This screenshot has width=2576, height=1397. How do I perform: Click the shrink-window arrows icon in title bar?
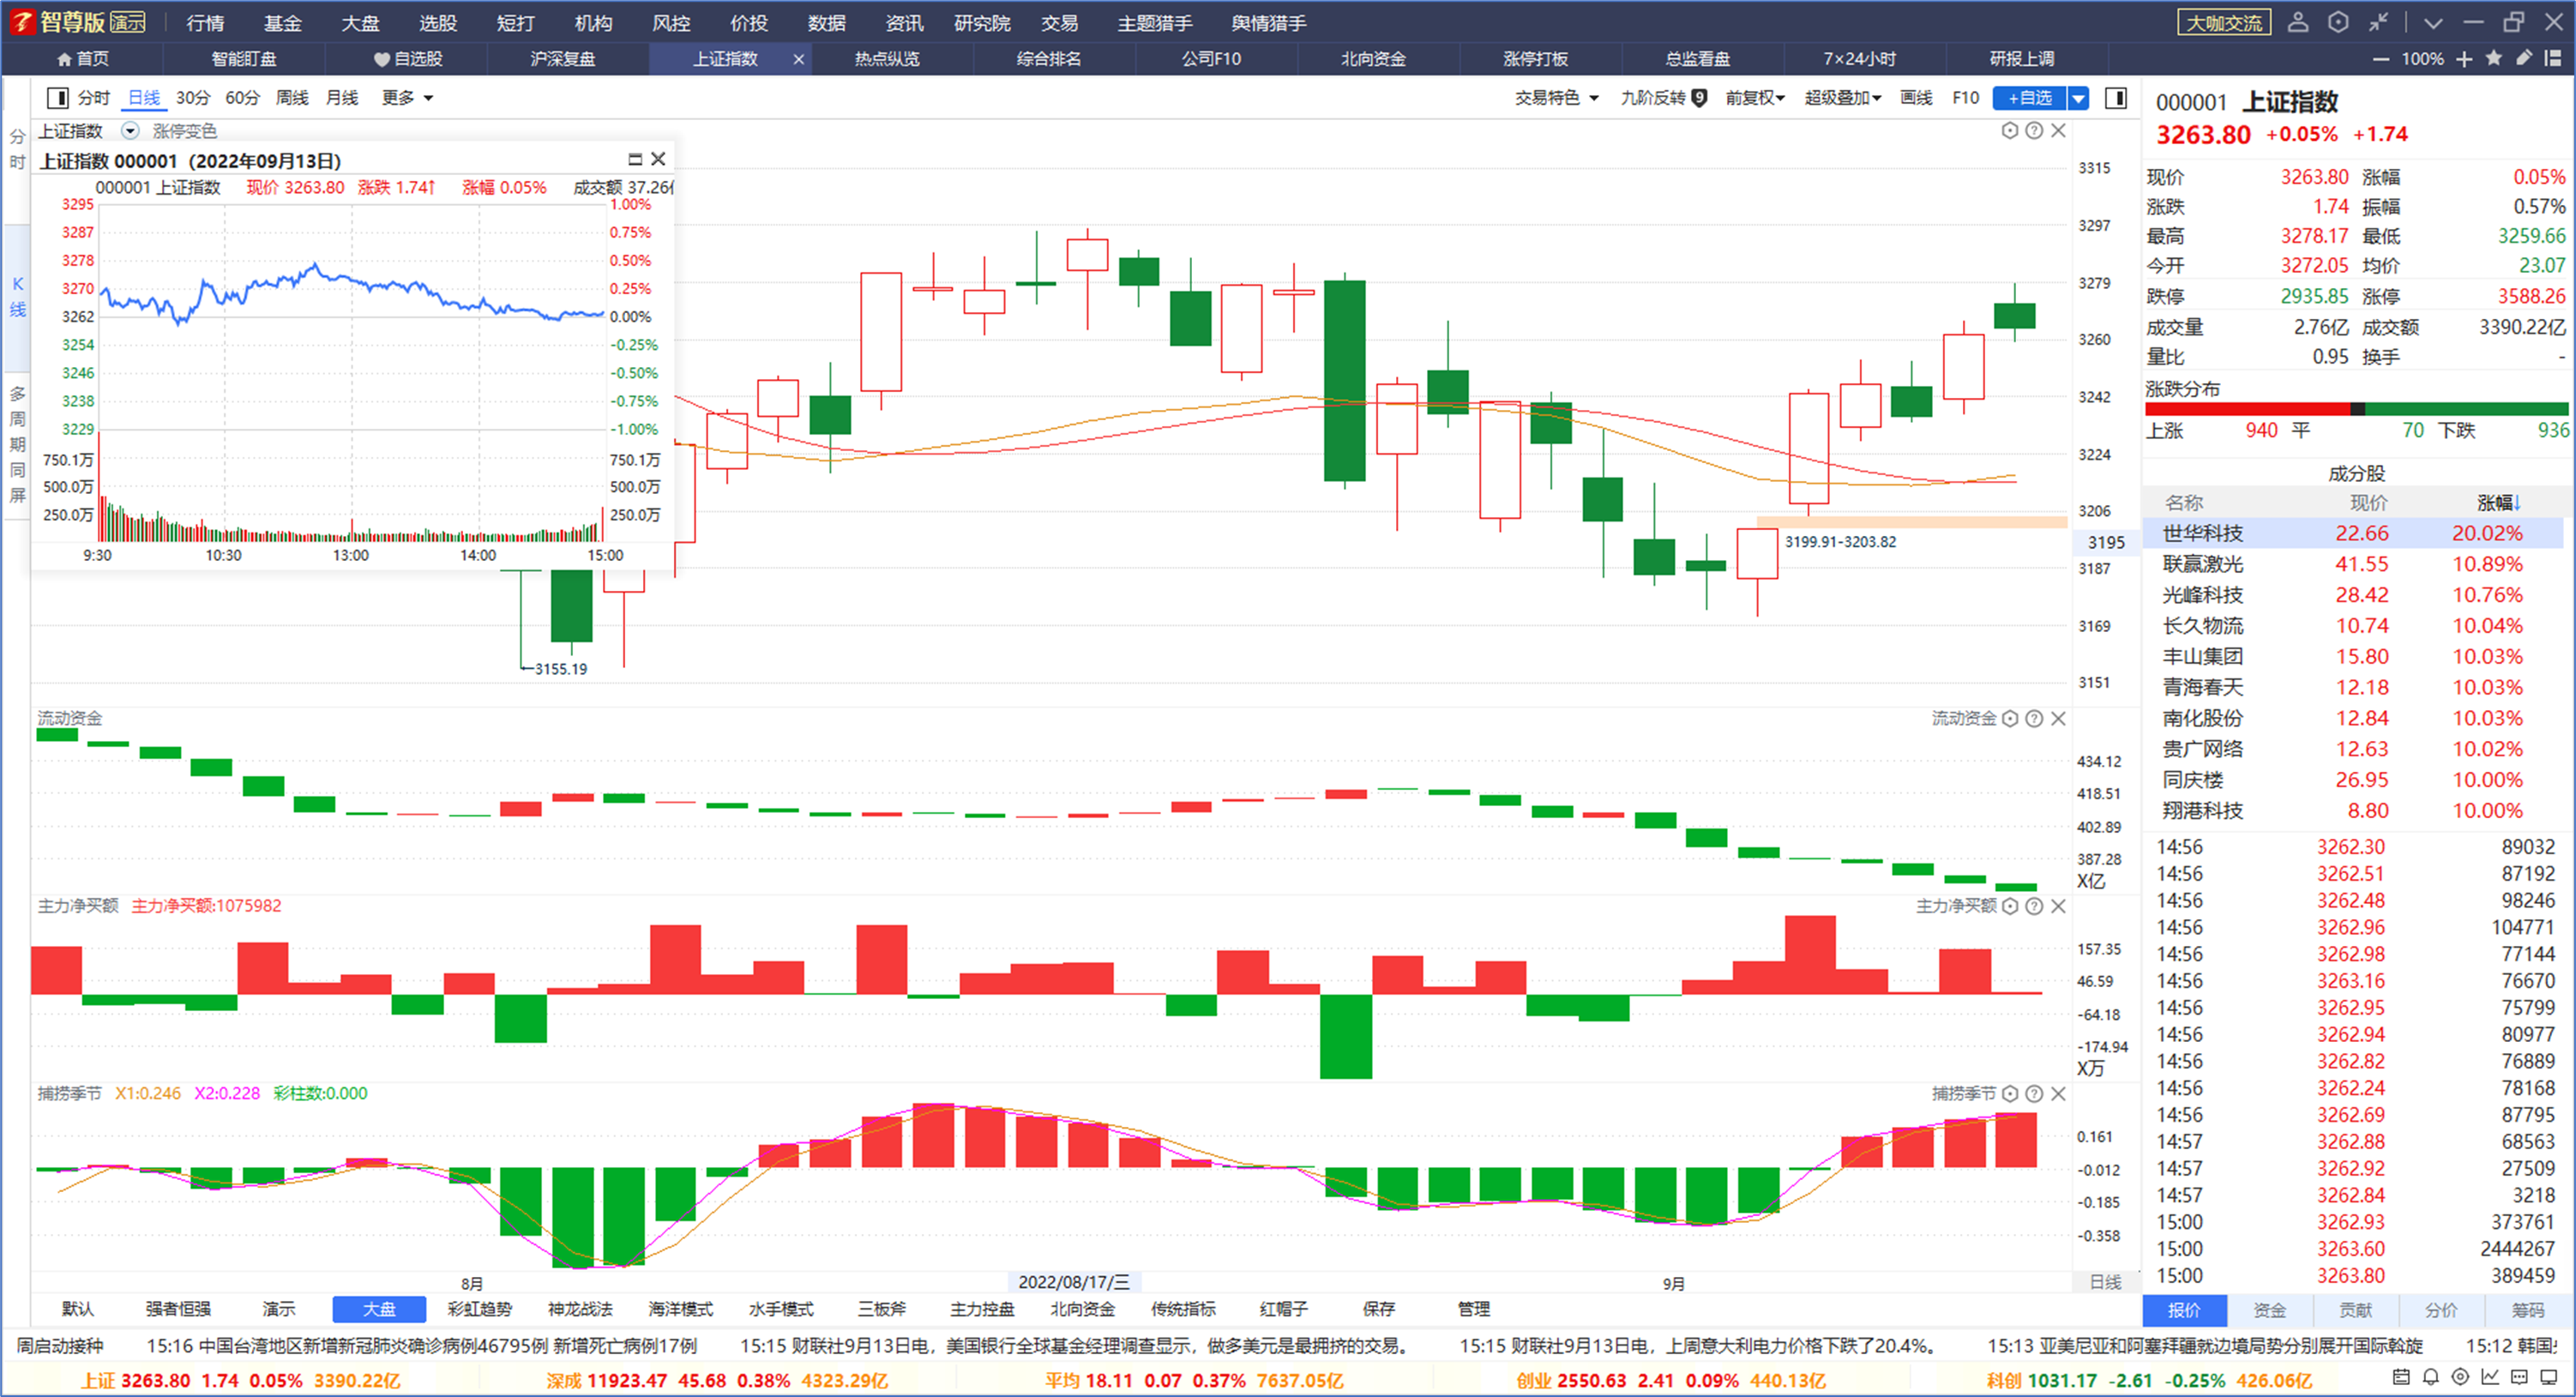[x=2378, y=22]
